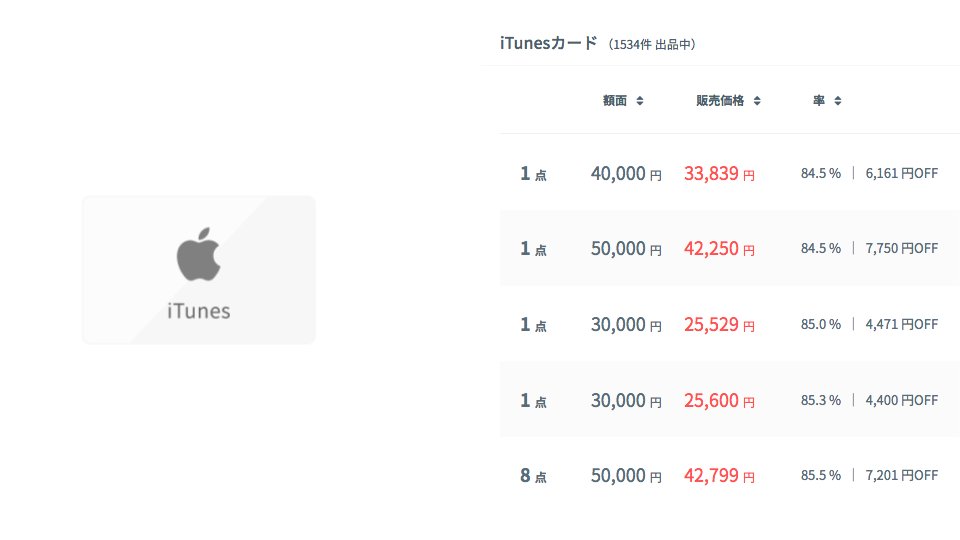
Task: Sort listings by the 販売価格 header label
Action: pyautogui.click(x=720, y=101)
